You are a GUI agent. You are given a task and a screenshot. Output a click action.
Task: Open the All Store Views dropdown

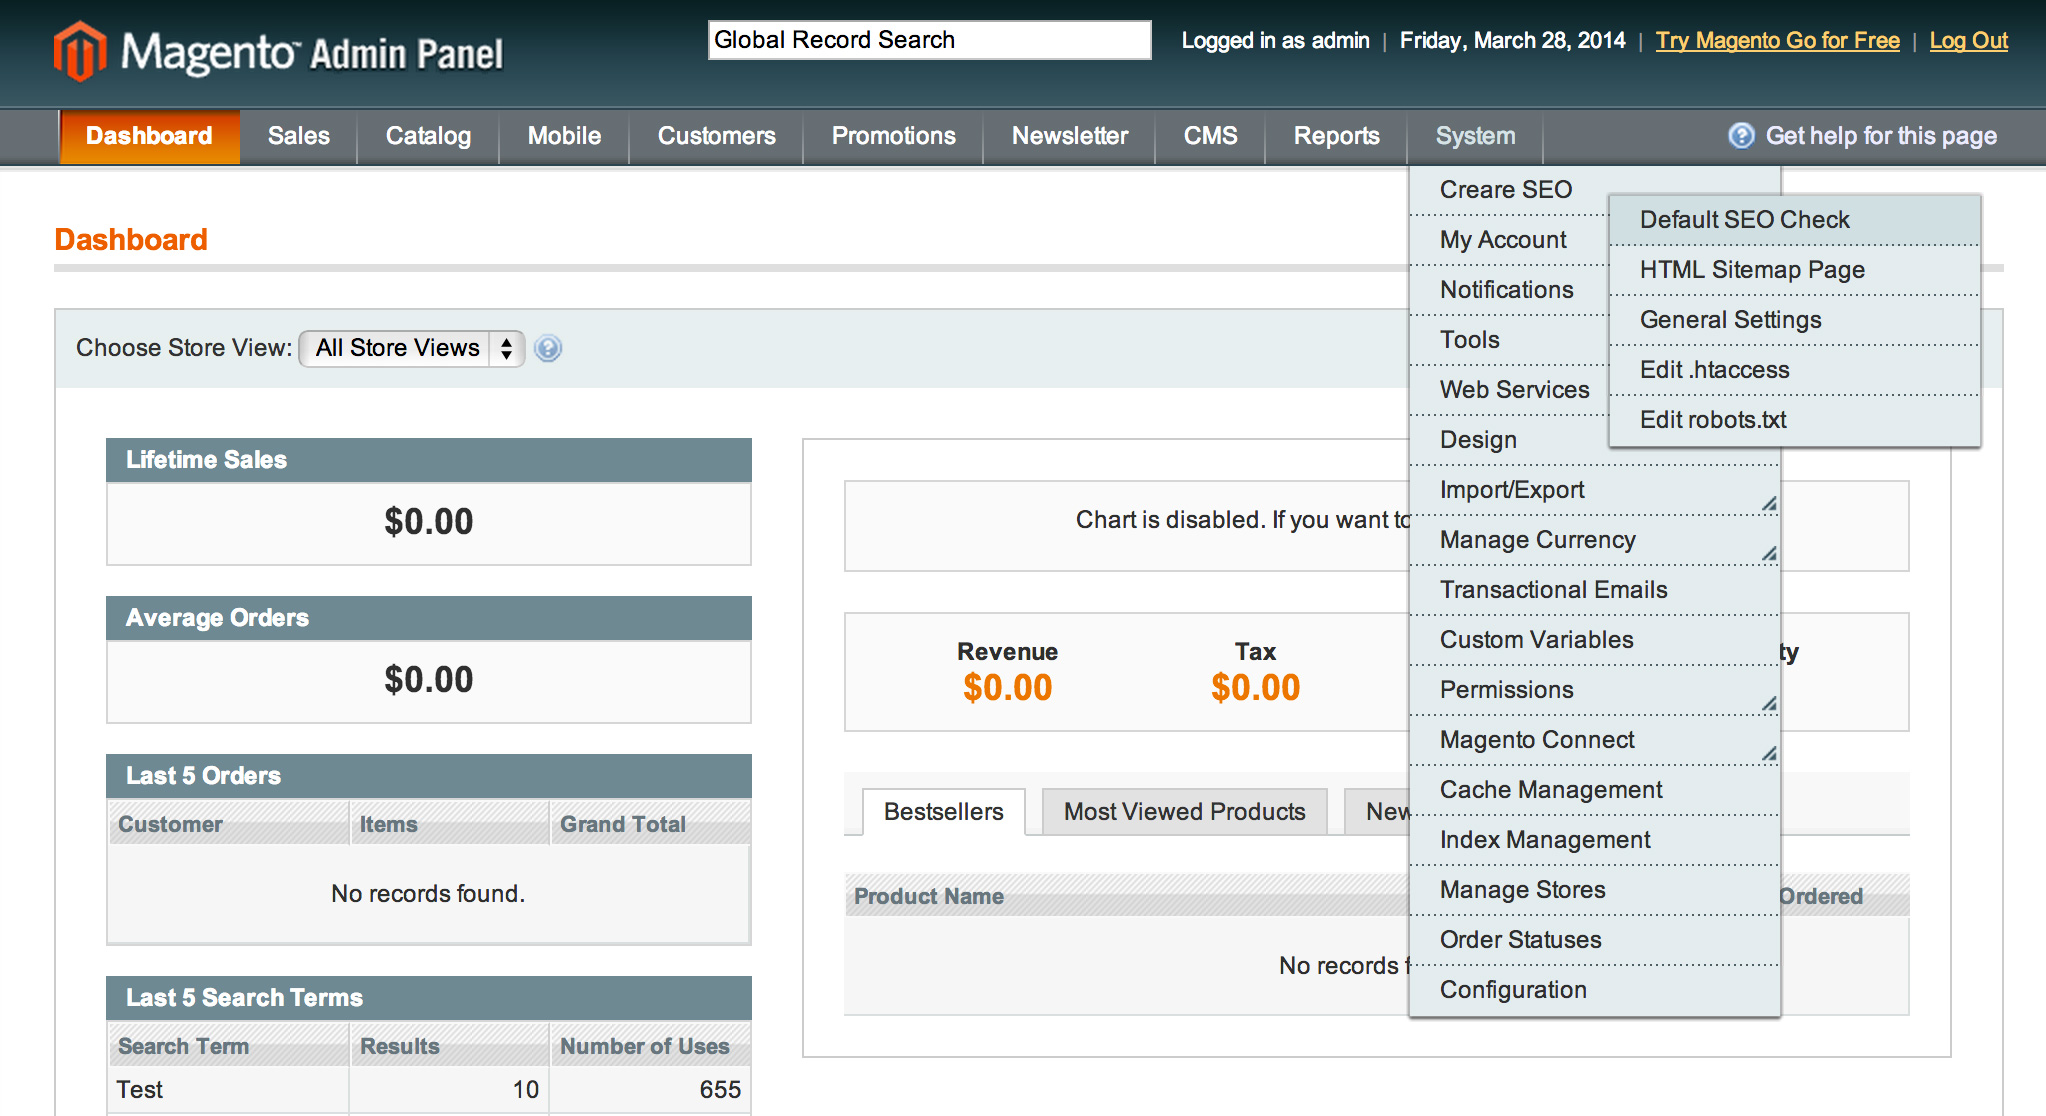pos(412,348)
